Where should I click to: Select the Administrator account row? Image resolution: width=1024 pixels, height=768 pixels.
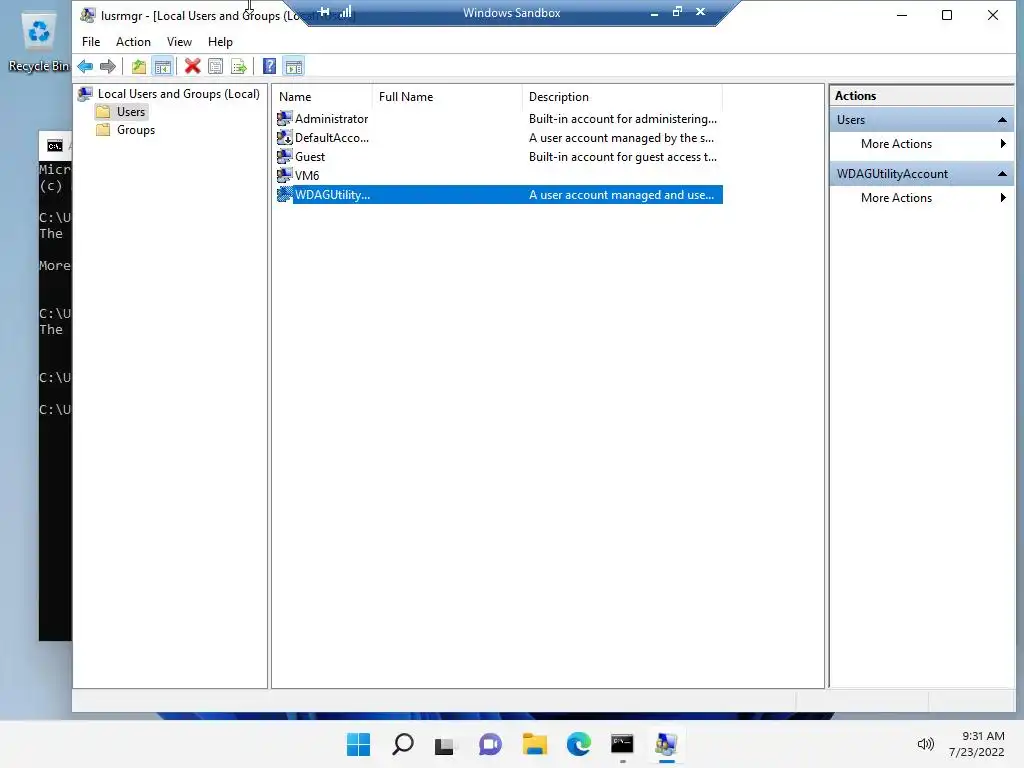tap(499, 118)
